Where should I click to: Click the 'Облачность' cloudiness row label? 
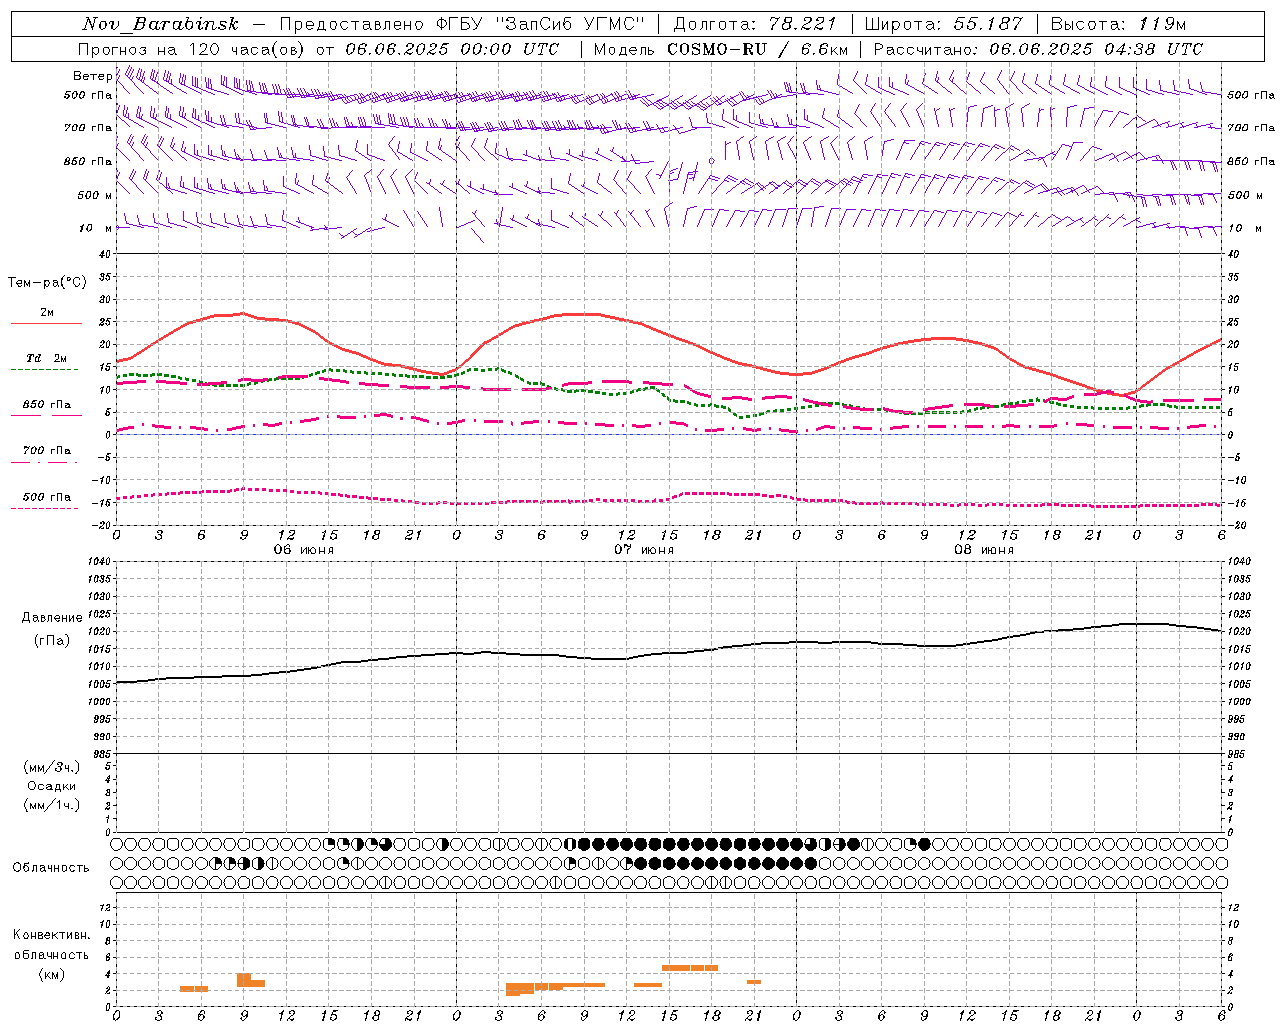click(51, 868)
